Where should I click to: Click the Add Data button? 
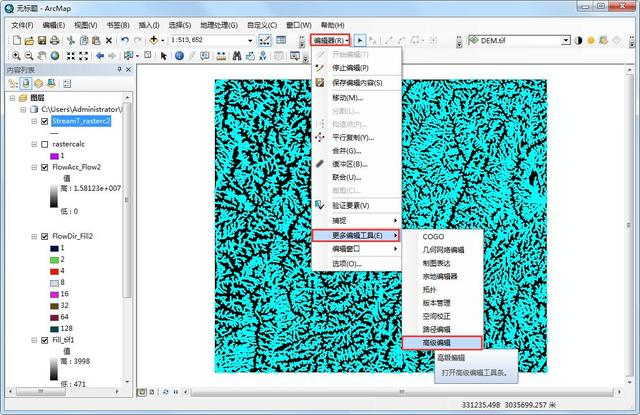click(154, 40)
